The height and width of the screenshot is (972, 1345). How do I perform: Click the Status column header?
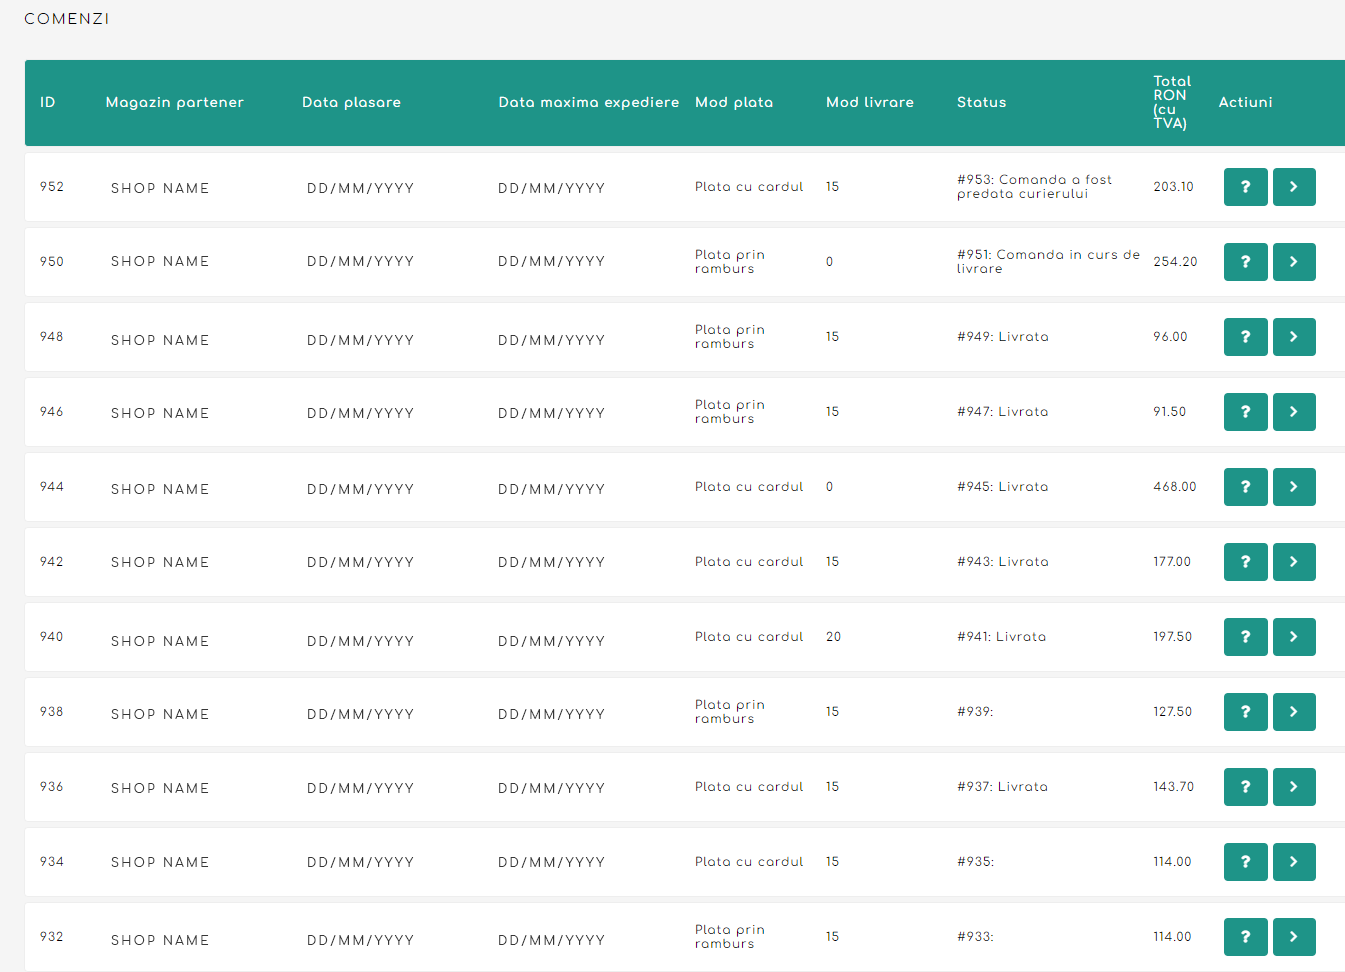click(x=981, y=102)
